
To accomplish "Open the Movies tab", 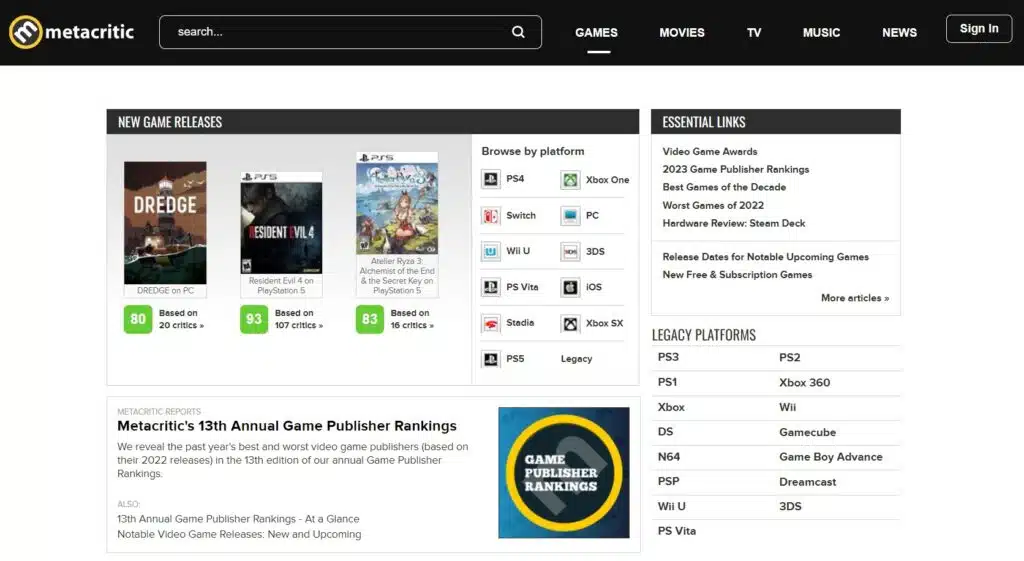I will click(x=682, y=33).
